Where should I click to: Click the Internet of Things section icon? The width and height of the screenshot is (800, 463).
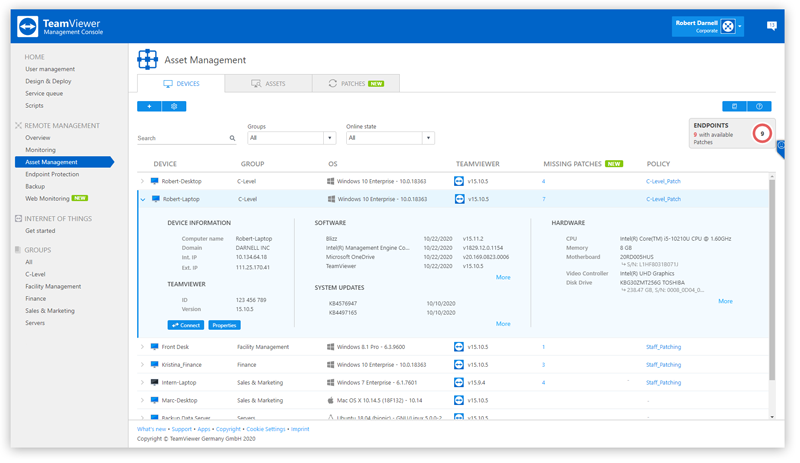18,218
